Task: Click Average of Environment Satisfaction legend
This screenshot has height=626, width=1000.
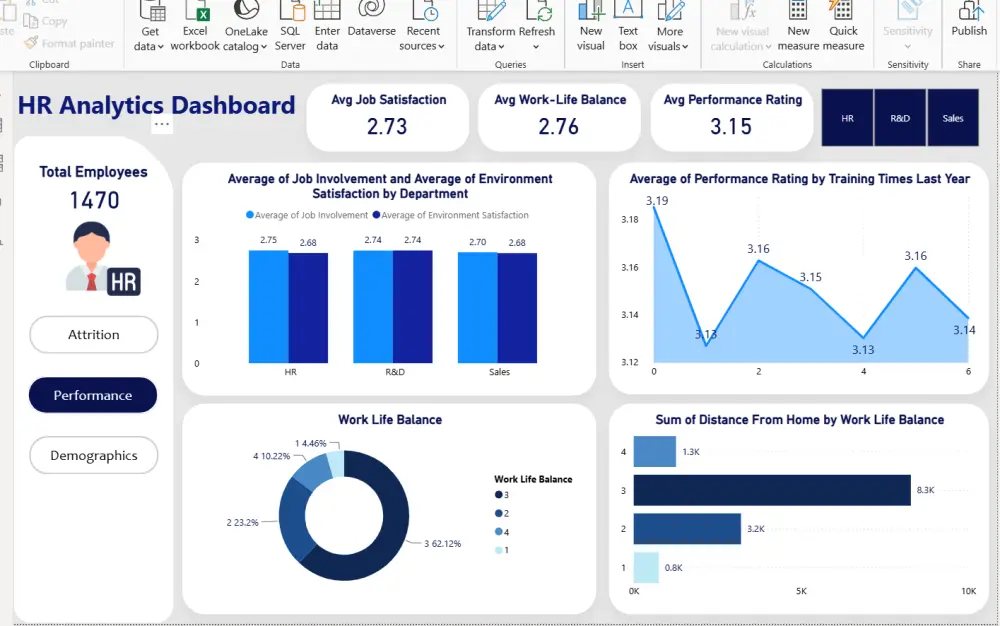Action: pos(450,215)
